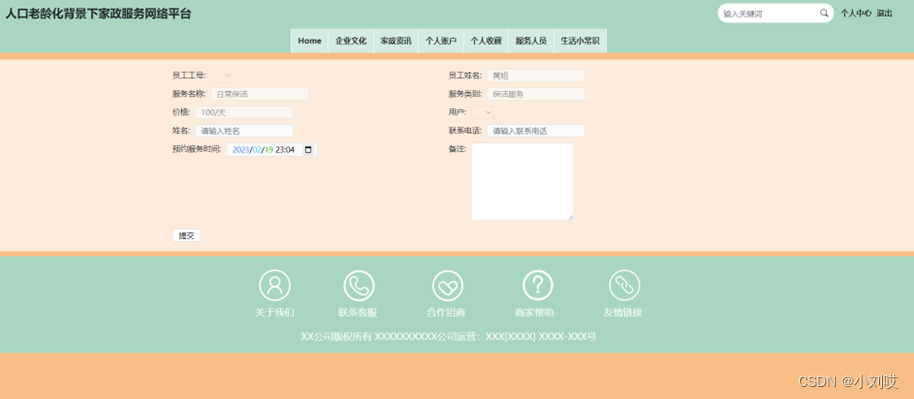This screenshot has height=399, width=914.
Task: Click the 联系客服 phone icon
Action: click(x=359, y=286)
